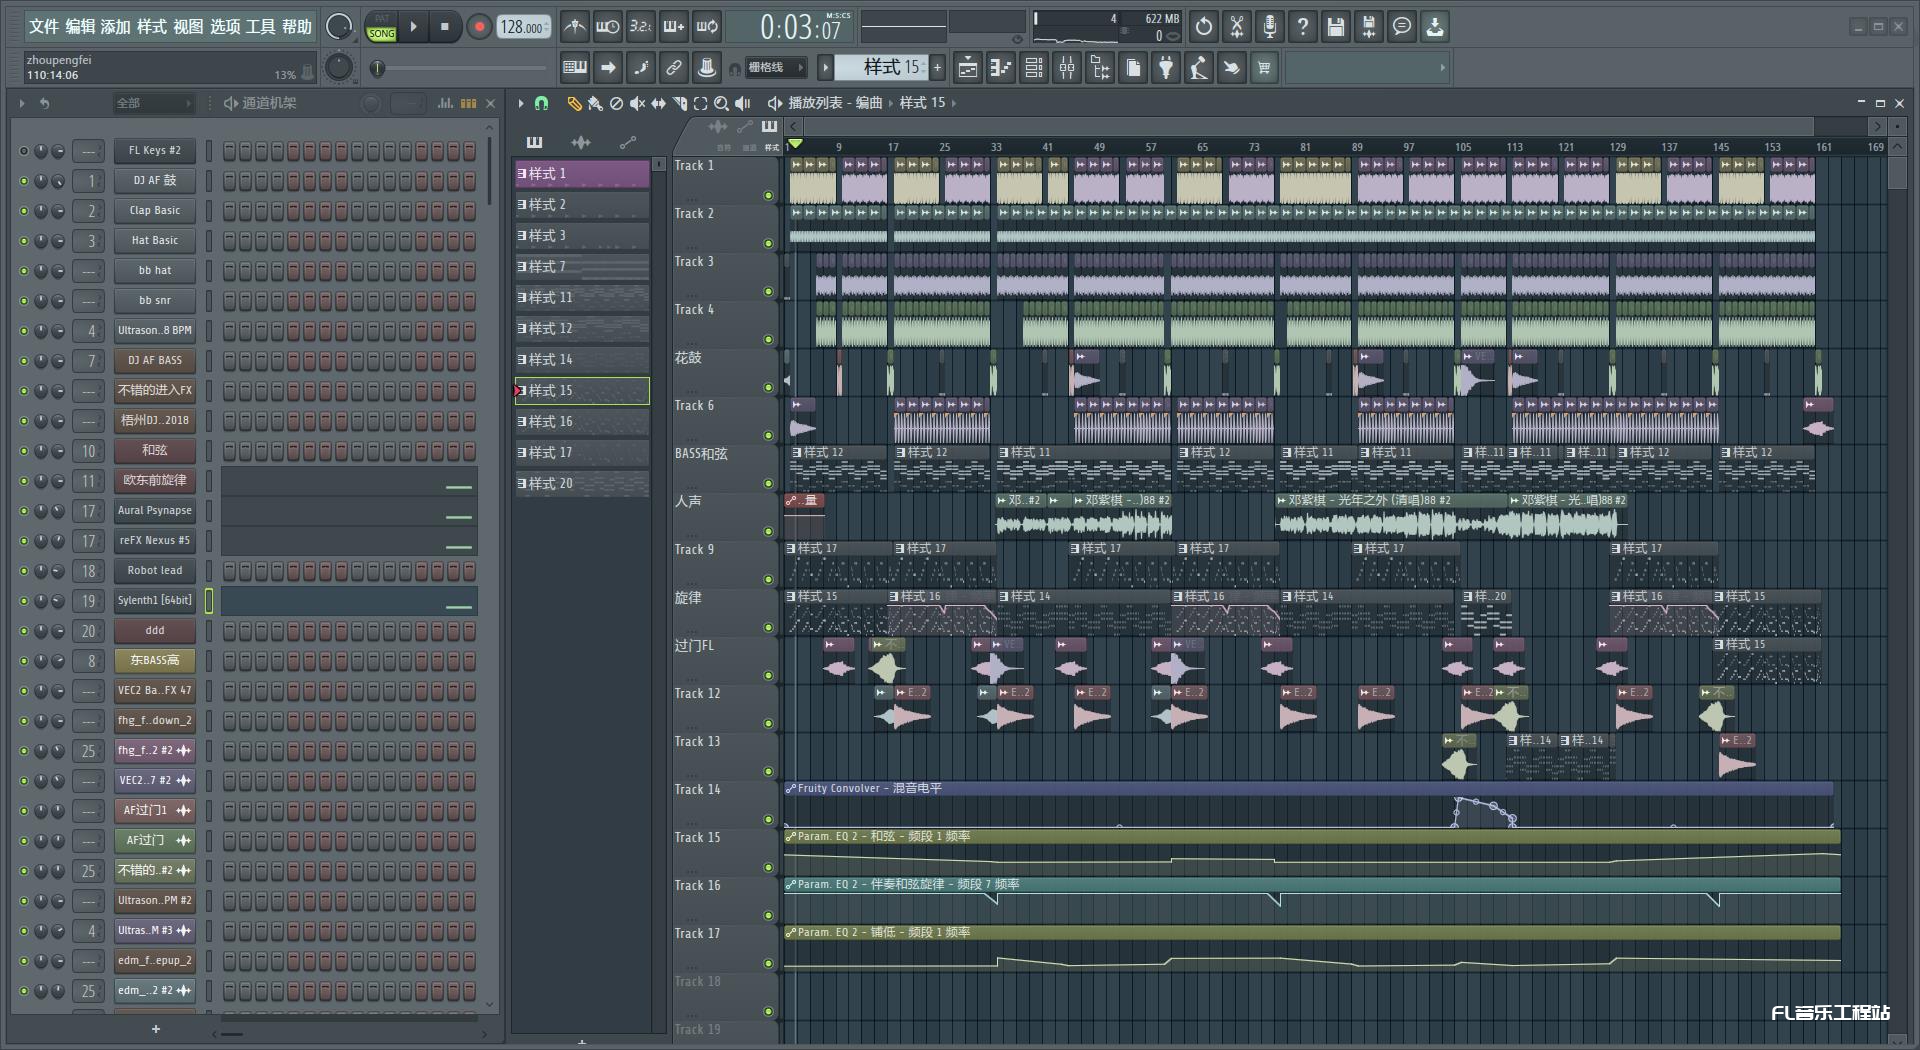Open the piano roll view icon
This screenshot has width=1920, height=1050.
[x=1001, y=68]
